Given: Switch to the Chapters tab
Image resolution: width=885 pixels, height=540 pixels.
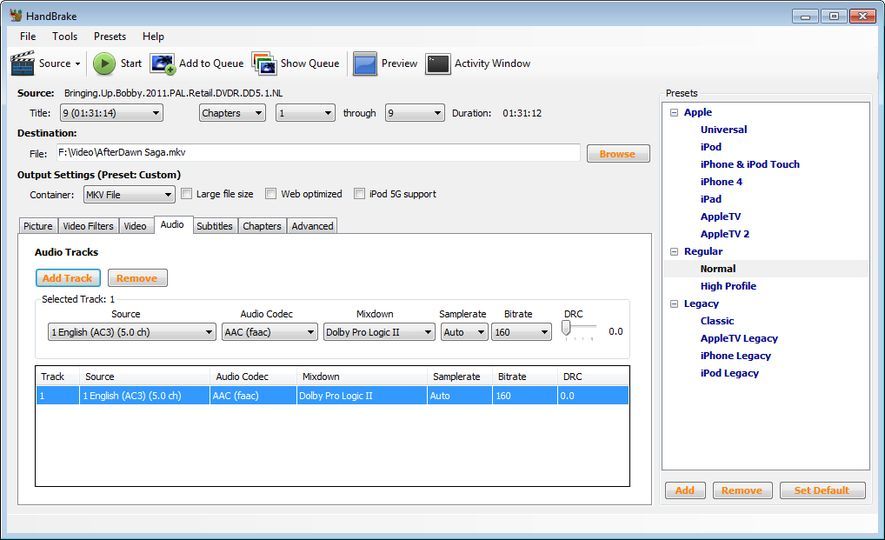Looking at the screenshot, I should (x=262, y=226).
